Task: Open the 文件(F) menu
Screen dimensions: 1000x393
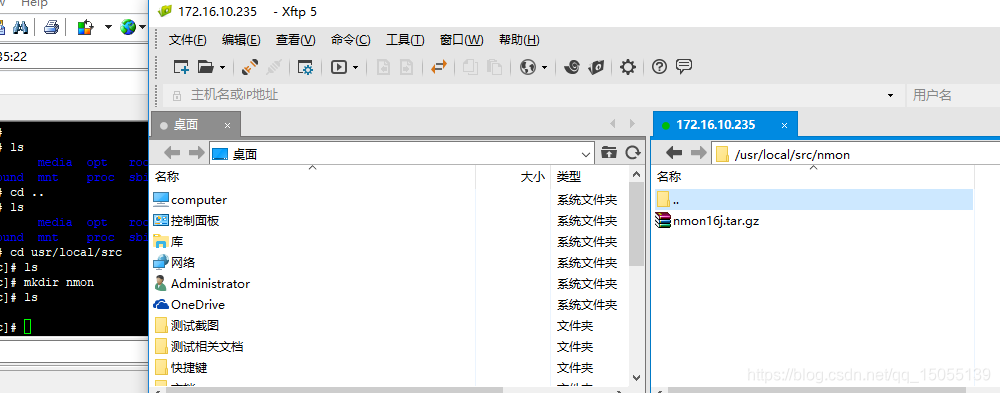Action: coord(188,40)
